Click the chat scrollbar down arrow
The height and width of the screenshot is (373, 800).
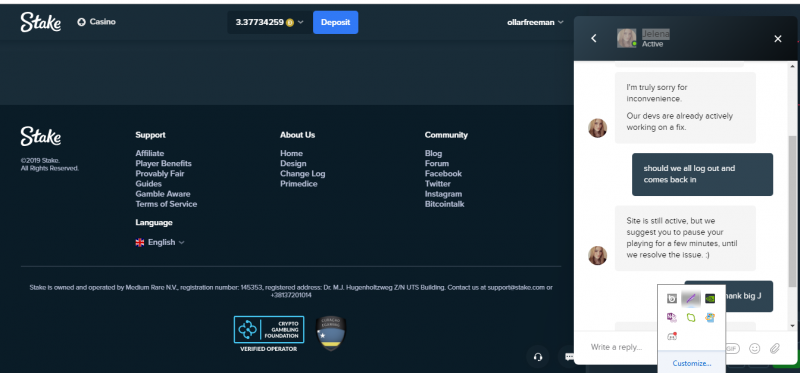[792, 326]
